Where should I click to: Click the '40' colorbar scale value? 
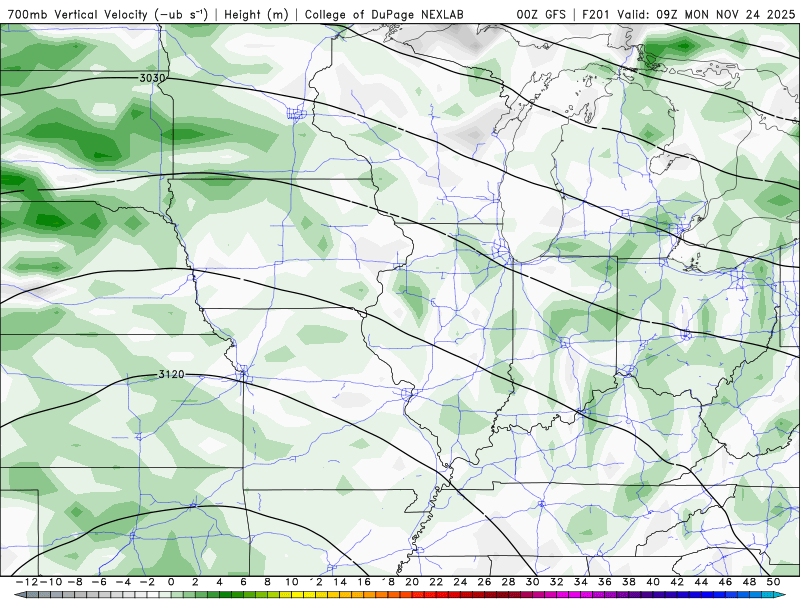653,582
